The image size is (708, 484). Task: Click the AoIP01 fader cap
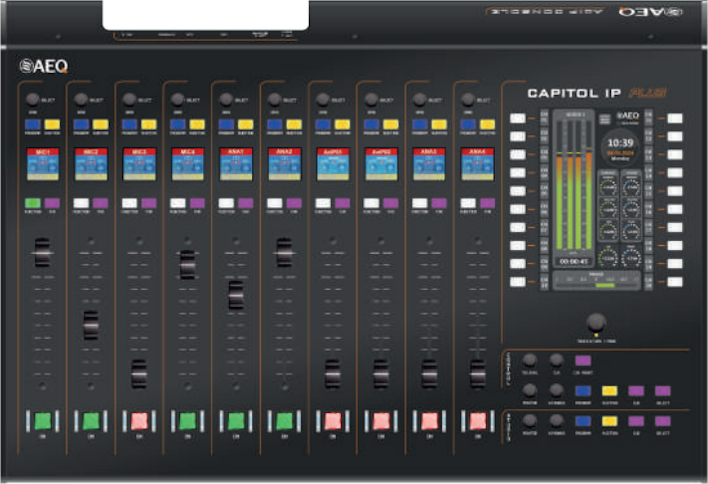[332, 374]
